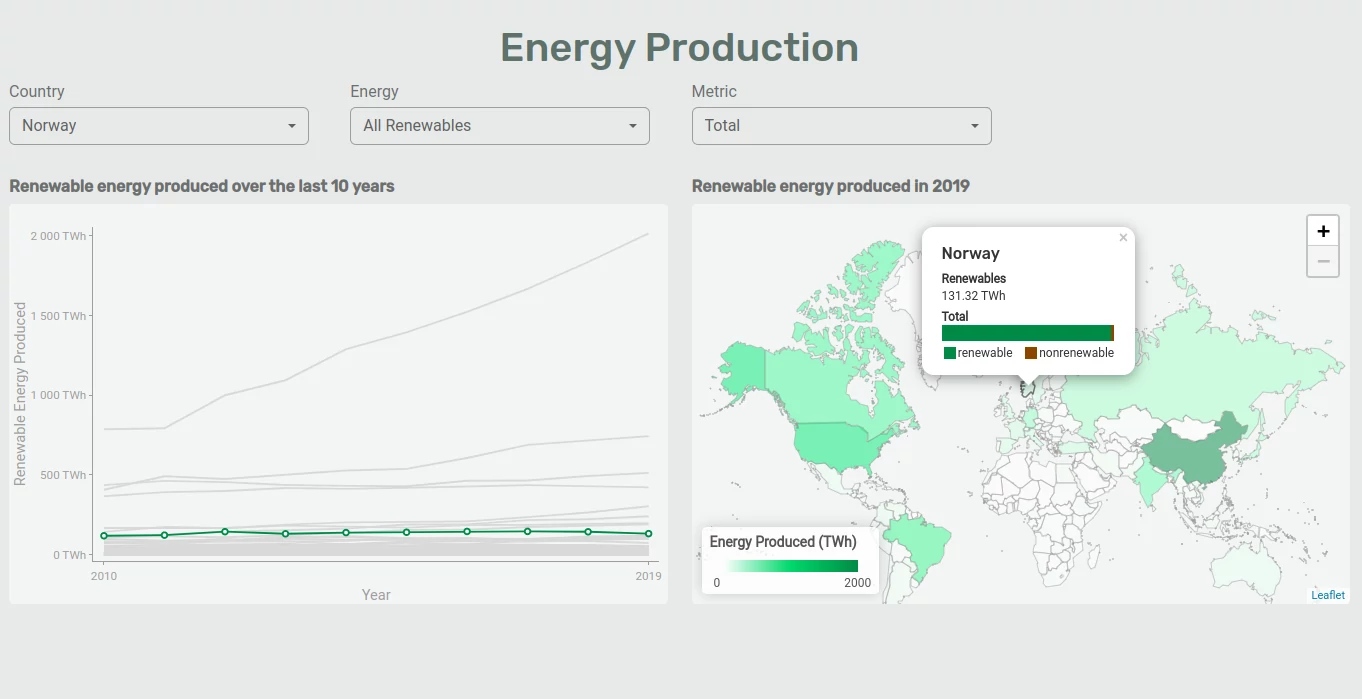Click the 'Norway' popup title
This screenshot has width=1362, height=699.
click(x=971, y=254)
